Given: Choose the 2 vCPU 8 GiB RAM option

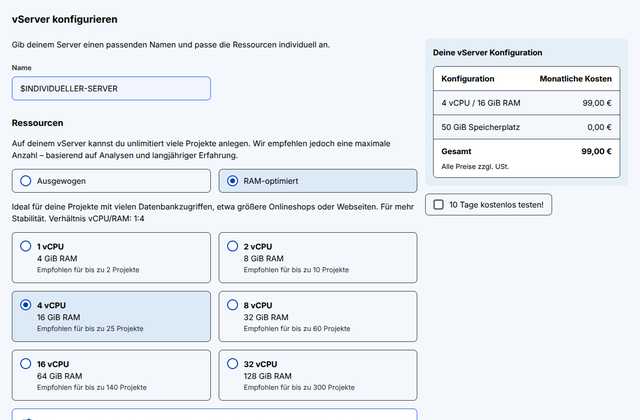Looking at the screenshot, I should point(318,258).
